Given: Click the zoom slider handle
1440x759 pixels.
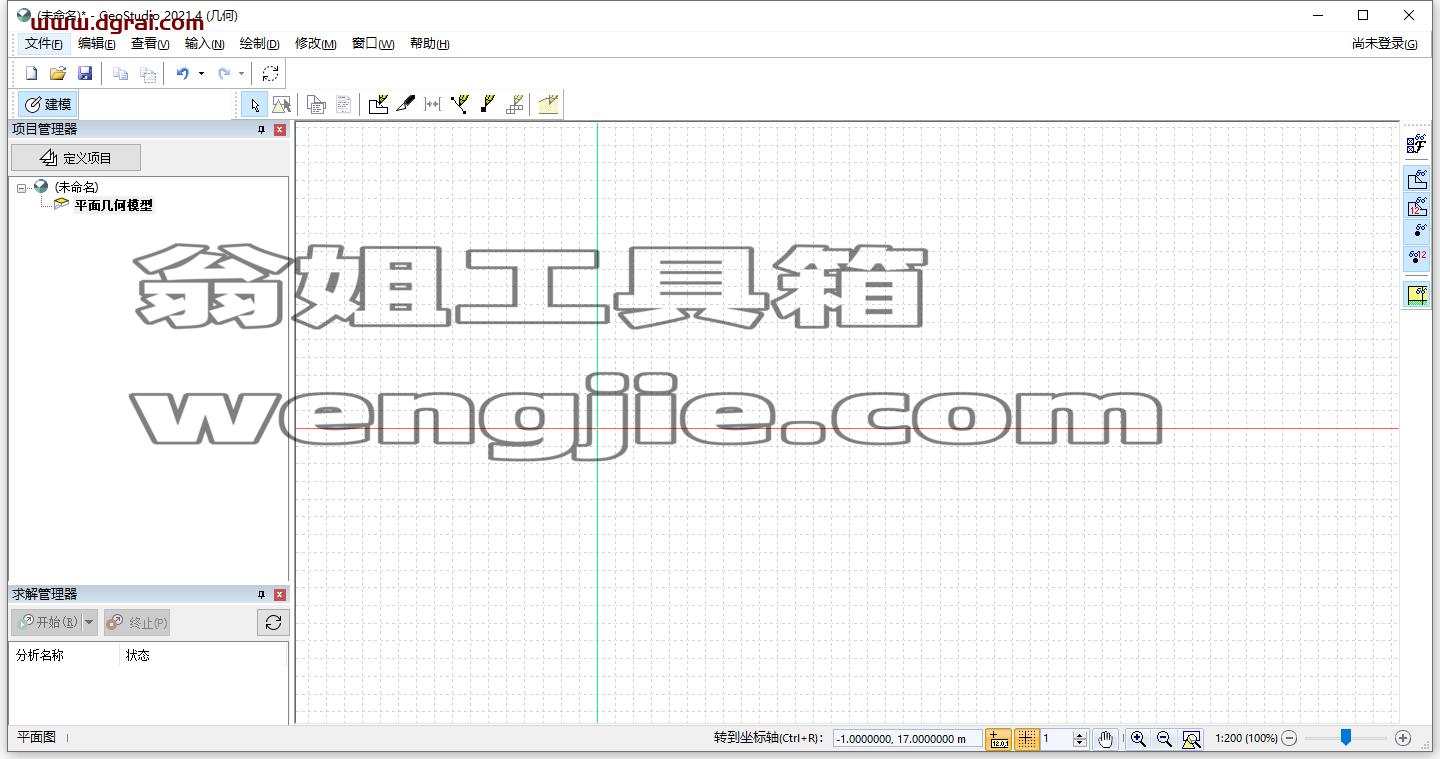Looking at the screenshot, I should [1346, 737].
